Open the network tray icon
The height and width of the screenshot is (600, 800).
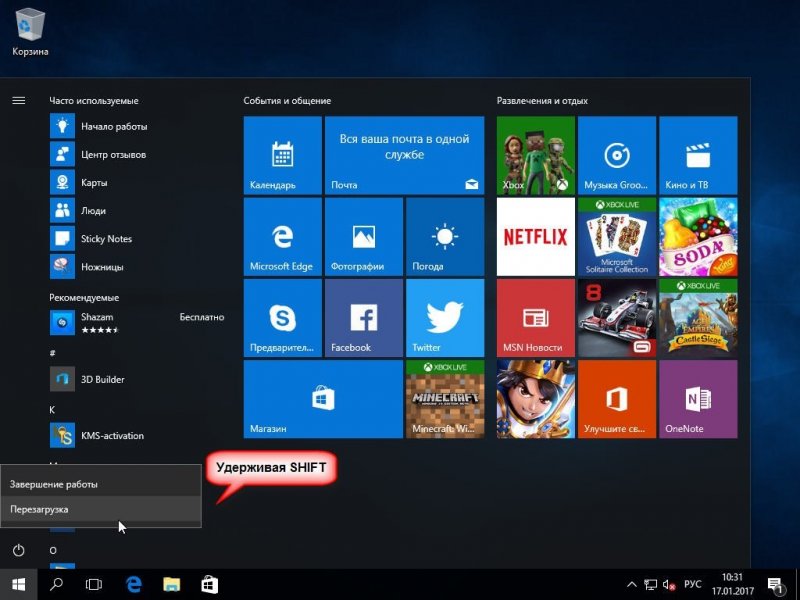coord(650,585)
